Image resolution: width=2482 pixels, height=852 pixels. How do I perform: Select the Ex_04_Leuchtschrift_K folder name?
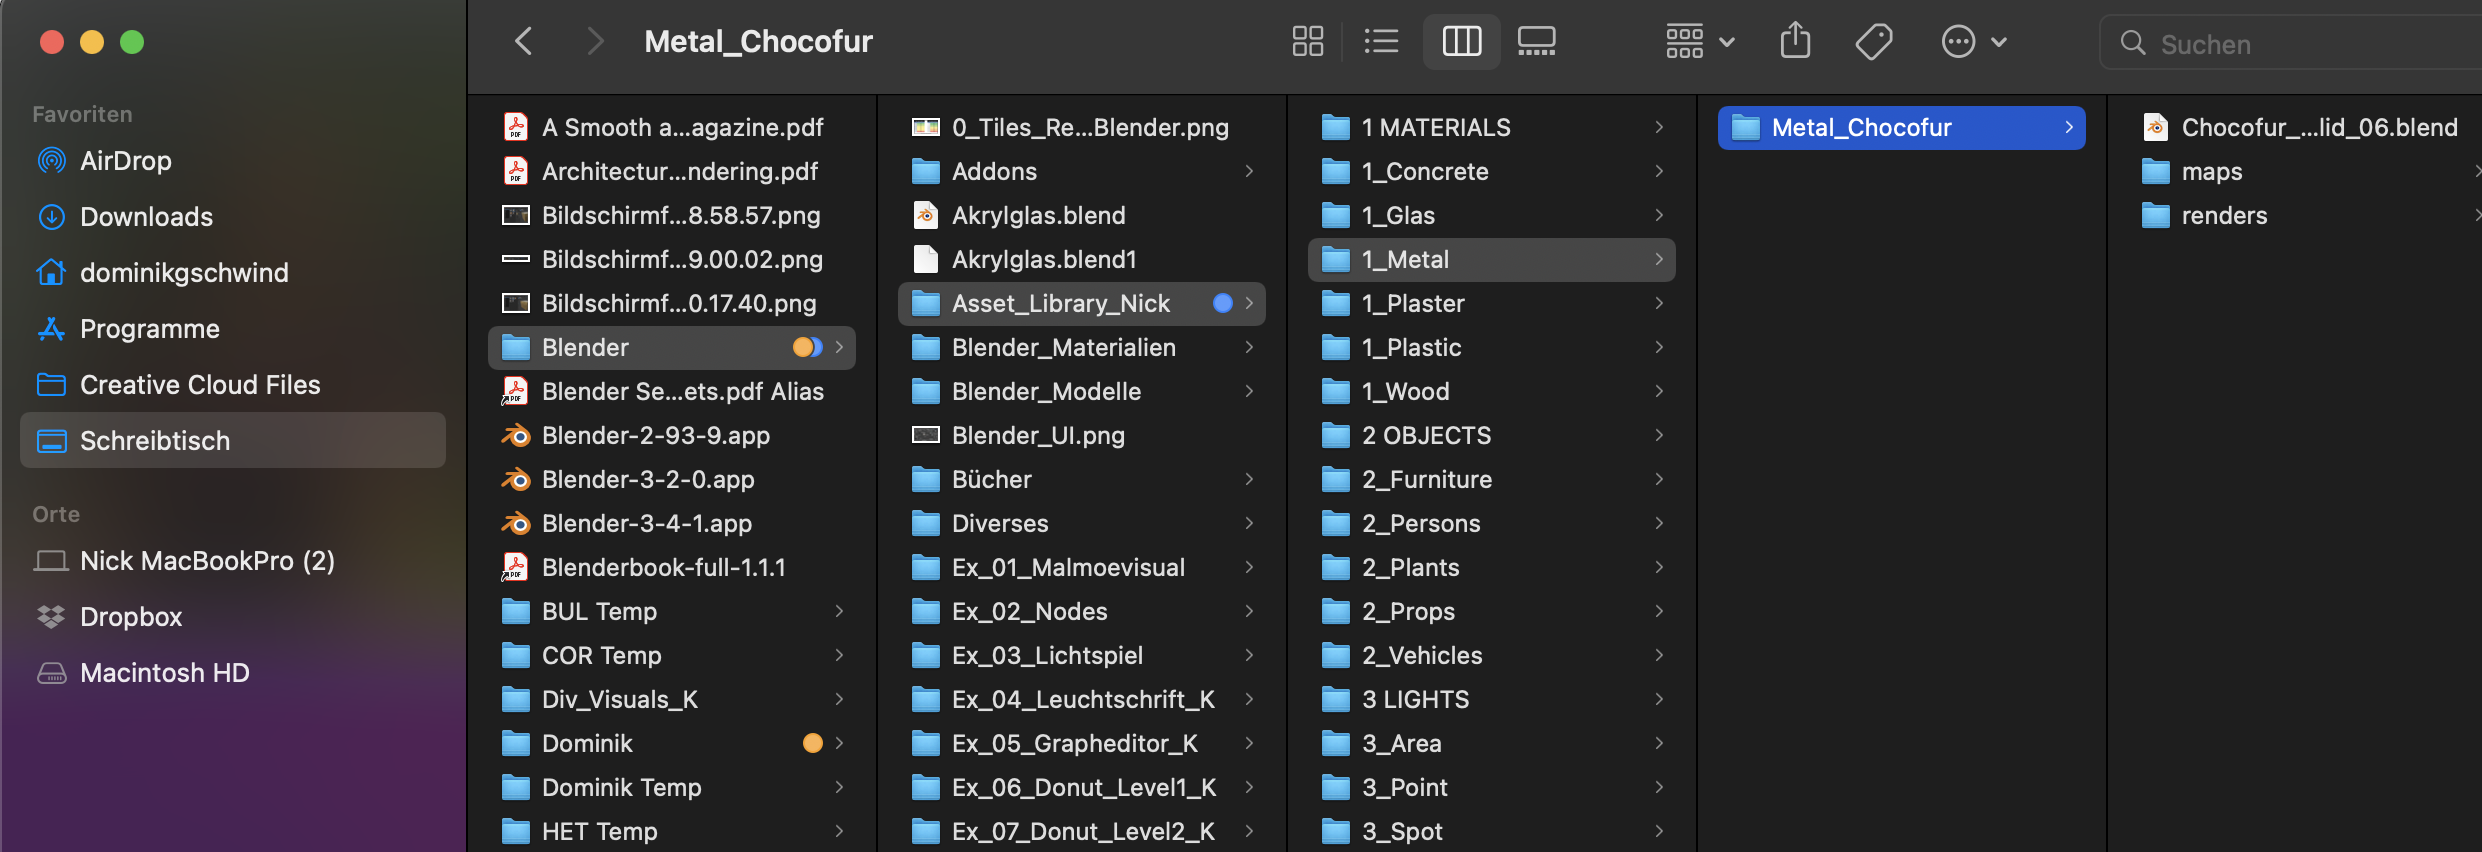click(1083, 699)
